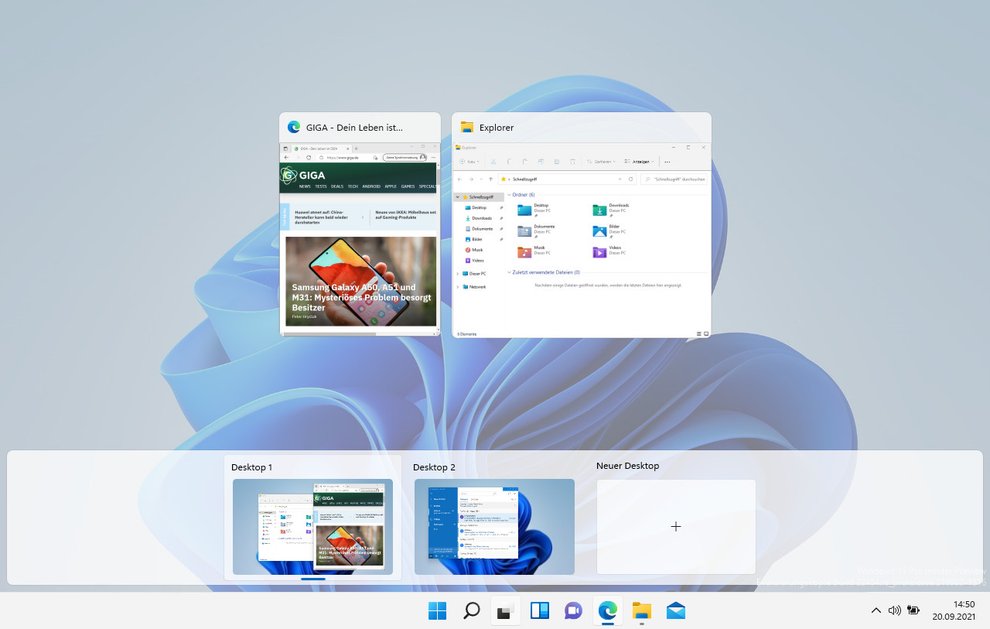Open the Mail app from taskbar
990x629 pixels.
tap(676, 611)
